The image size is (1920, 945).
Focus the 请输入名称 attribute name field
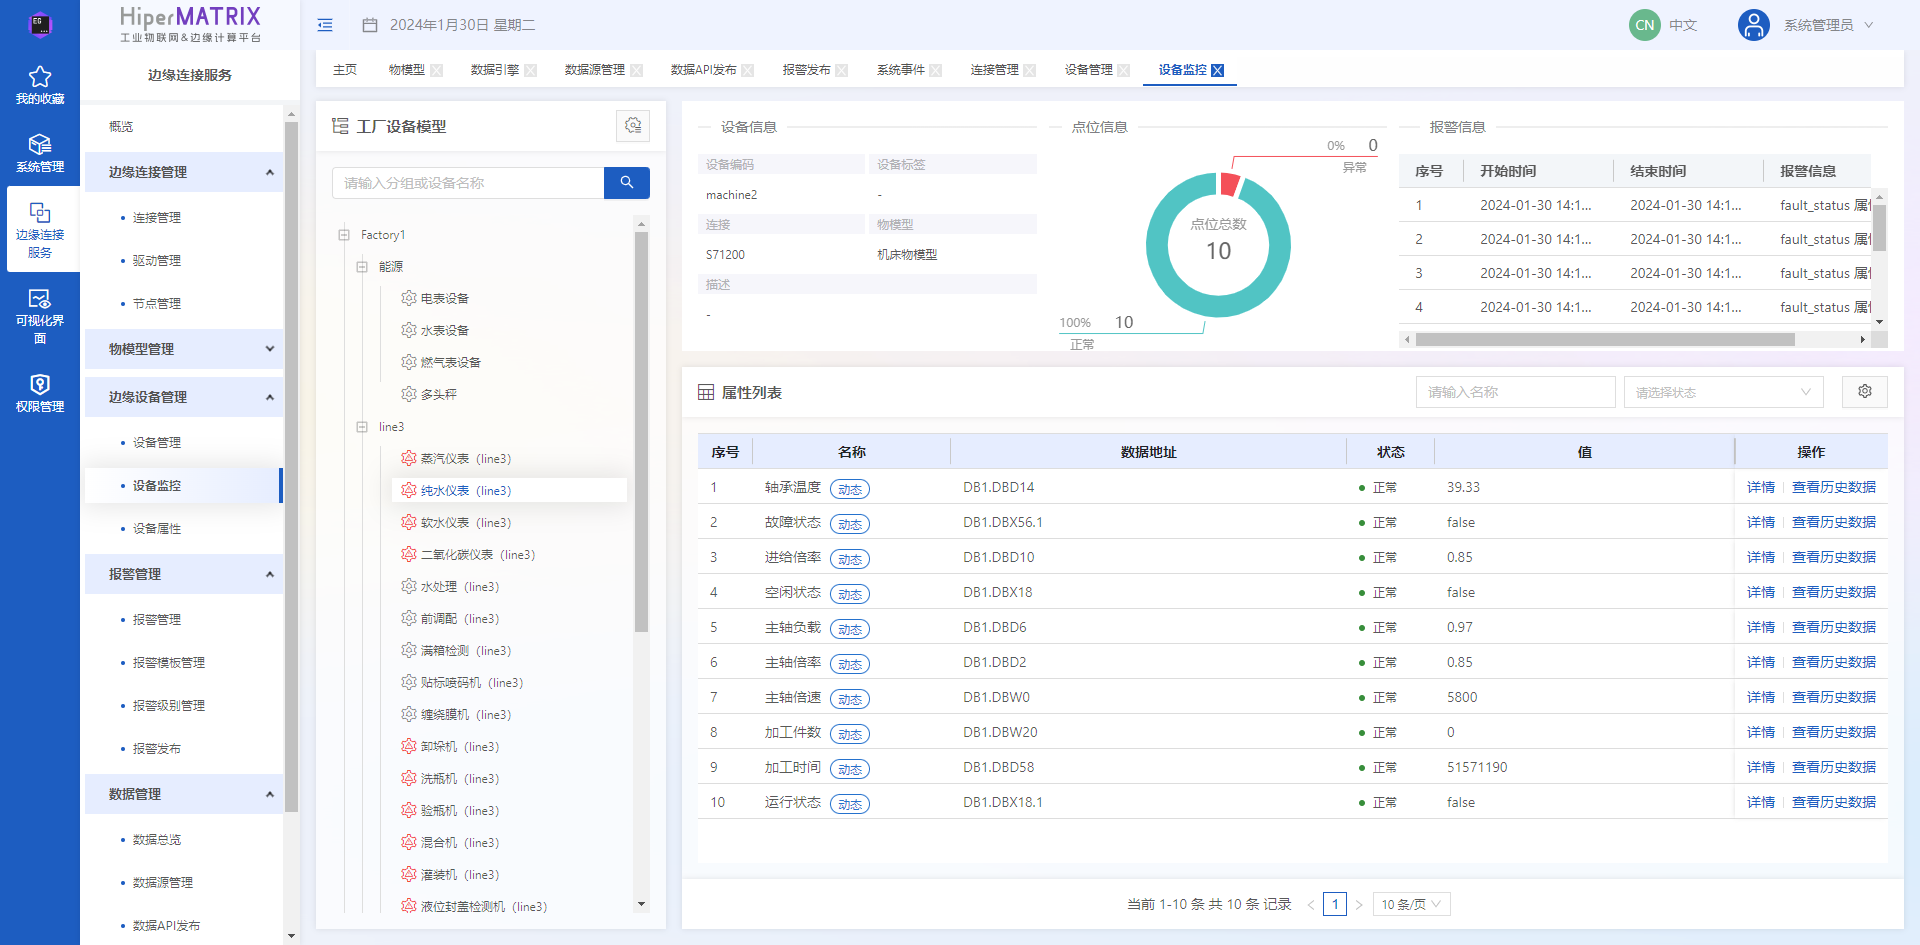click(1515, 392)
